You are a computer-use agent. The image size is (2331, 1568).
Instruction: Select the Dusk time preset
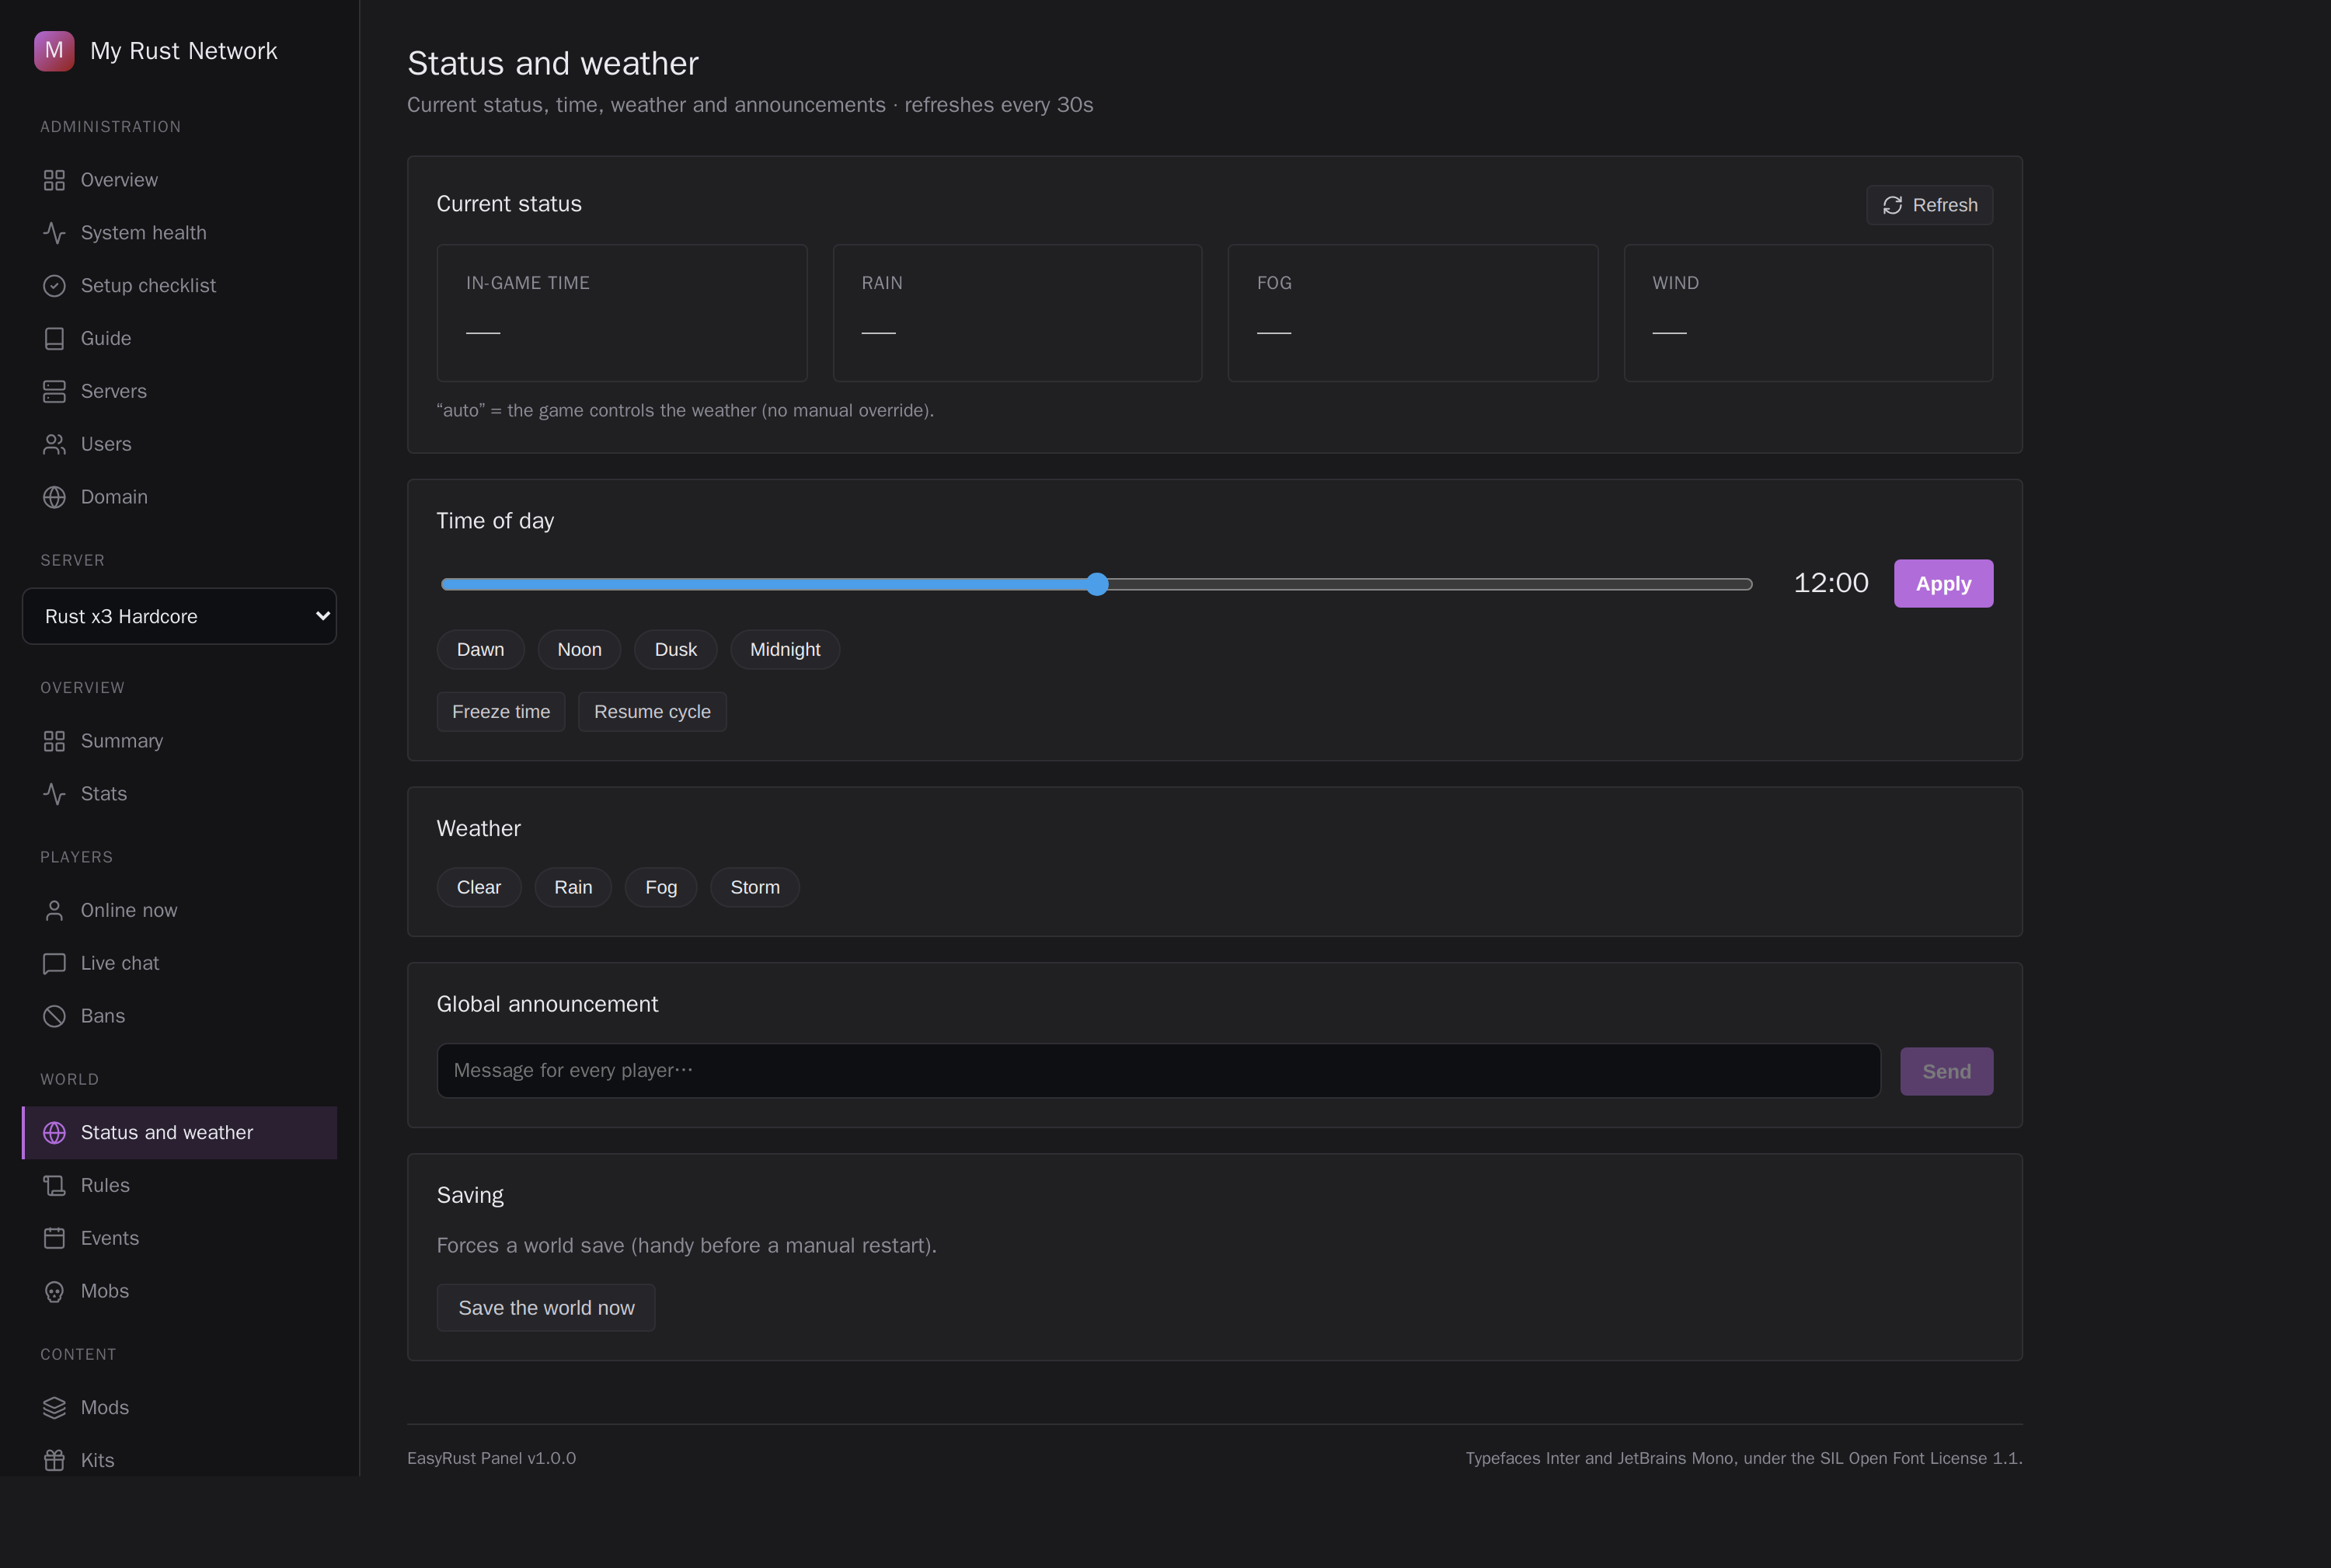[x=675, y=649]
